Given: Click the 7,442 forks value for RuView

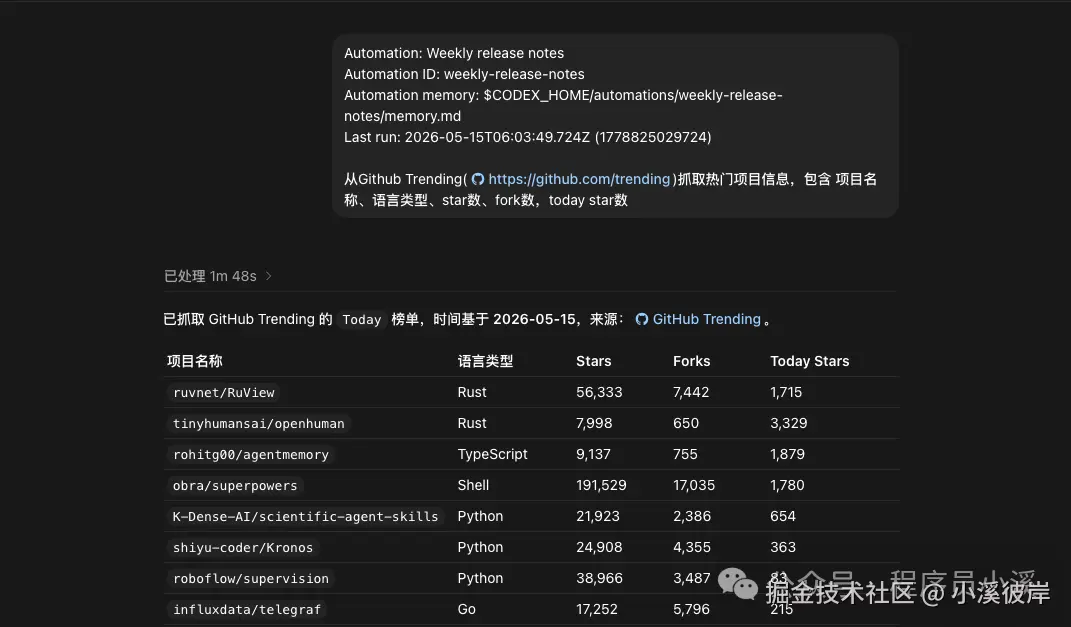Looking at the screenshot, I should (691, 392).
